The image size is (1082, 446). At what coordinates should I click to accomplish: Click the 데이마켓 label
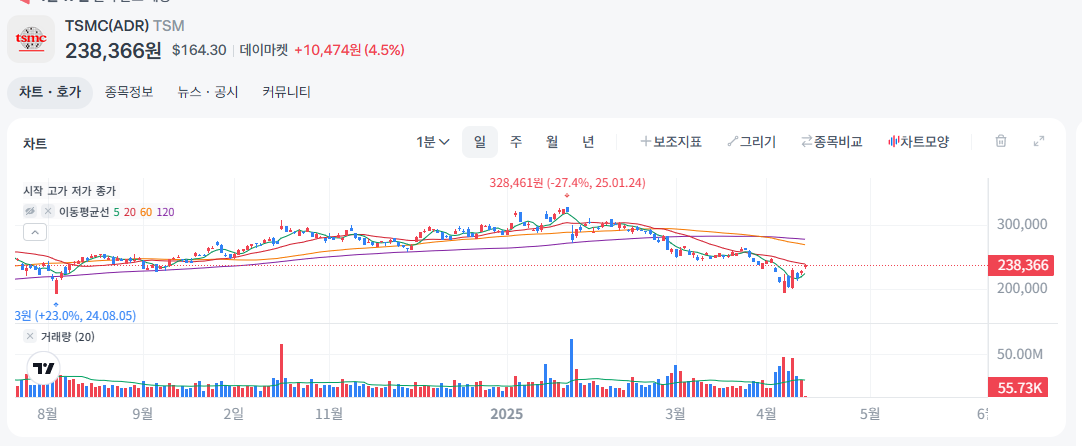pos(264,50)
